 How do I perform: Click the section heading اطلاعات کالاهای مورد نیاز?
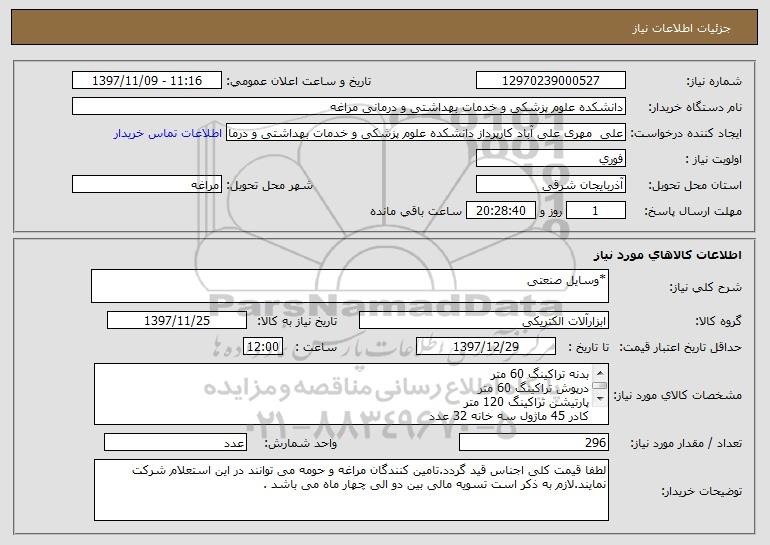tap(667, 255)
